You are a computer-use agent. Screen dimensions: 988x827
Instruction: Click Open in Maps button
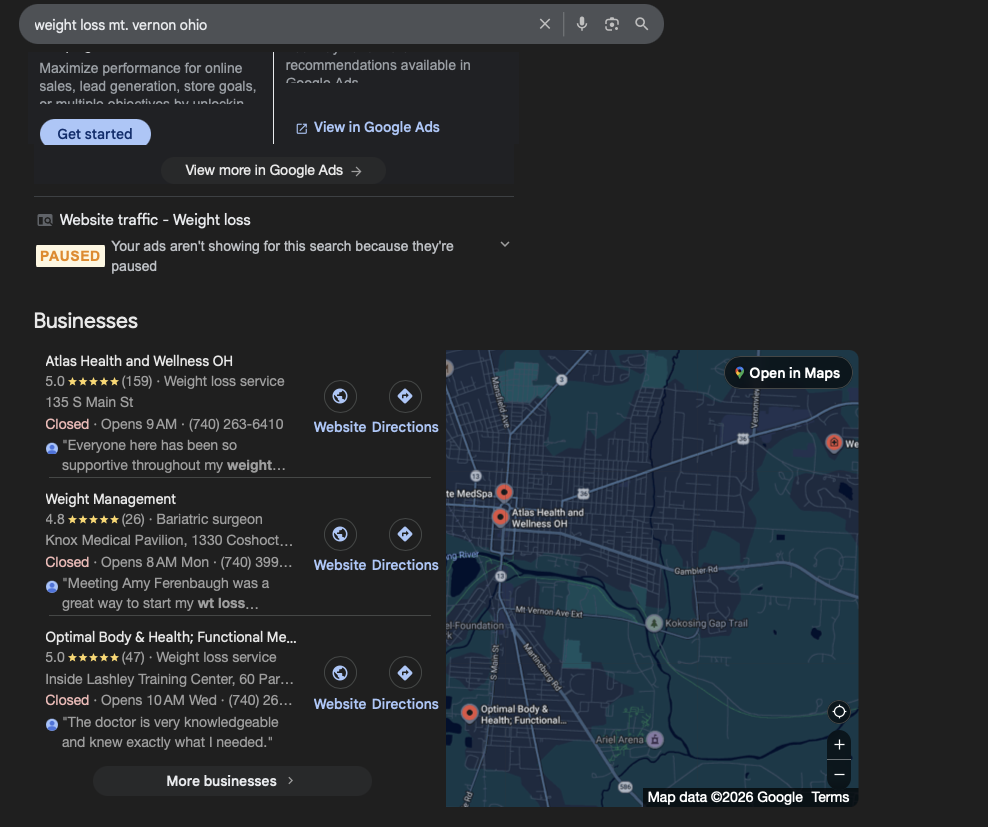(787, 373)
